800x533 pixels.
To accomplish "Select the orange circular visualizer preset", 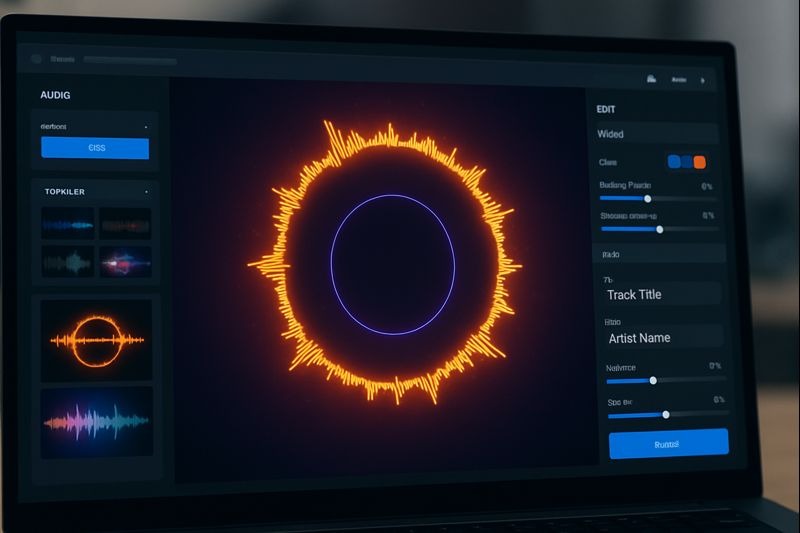I will coord(96,339).
